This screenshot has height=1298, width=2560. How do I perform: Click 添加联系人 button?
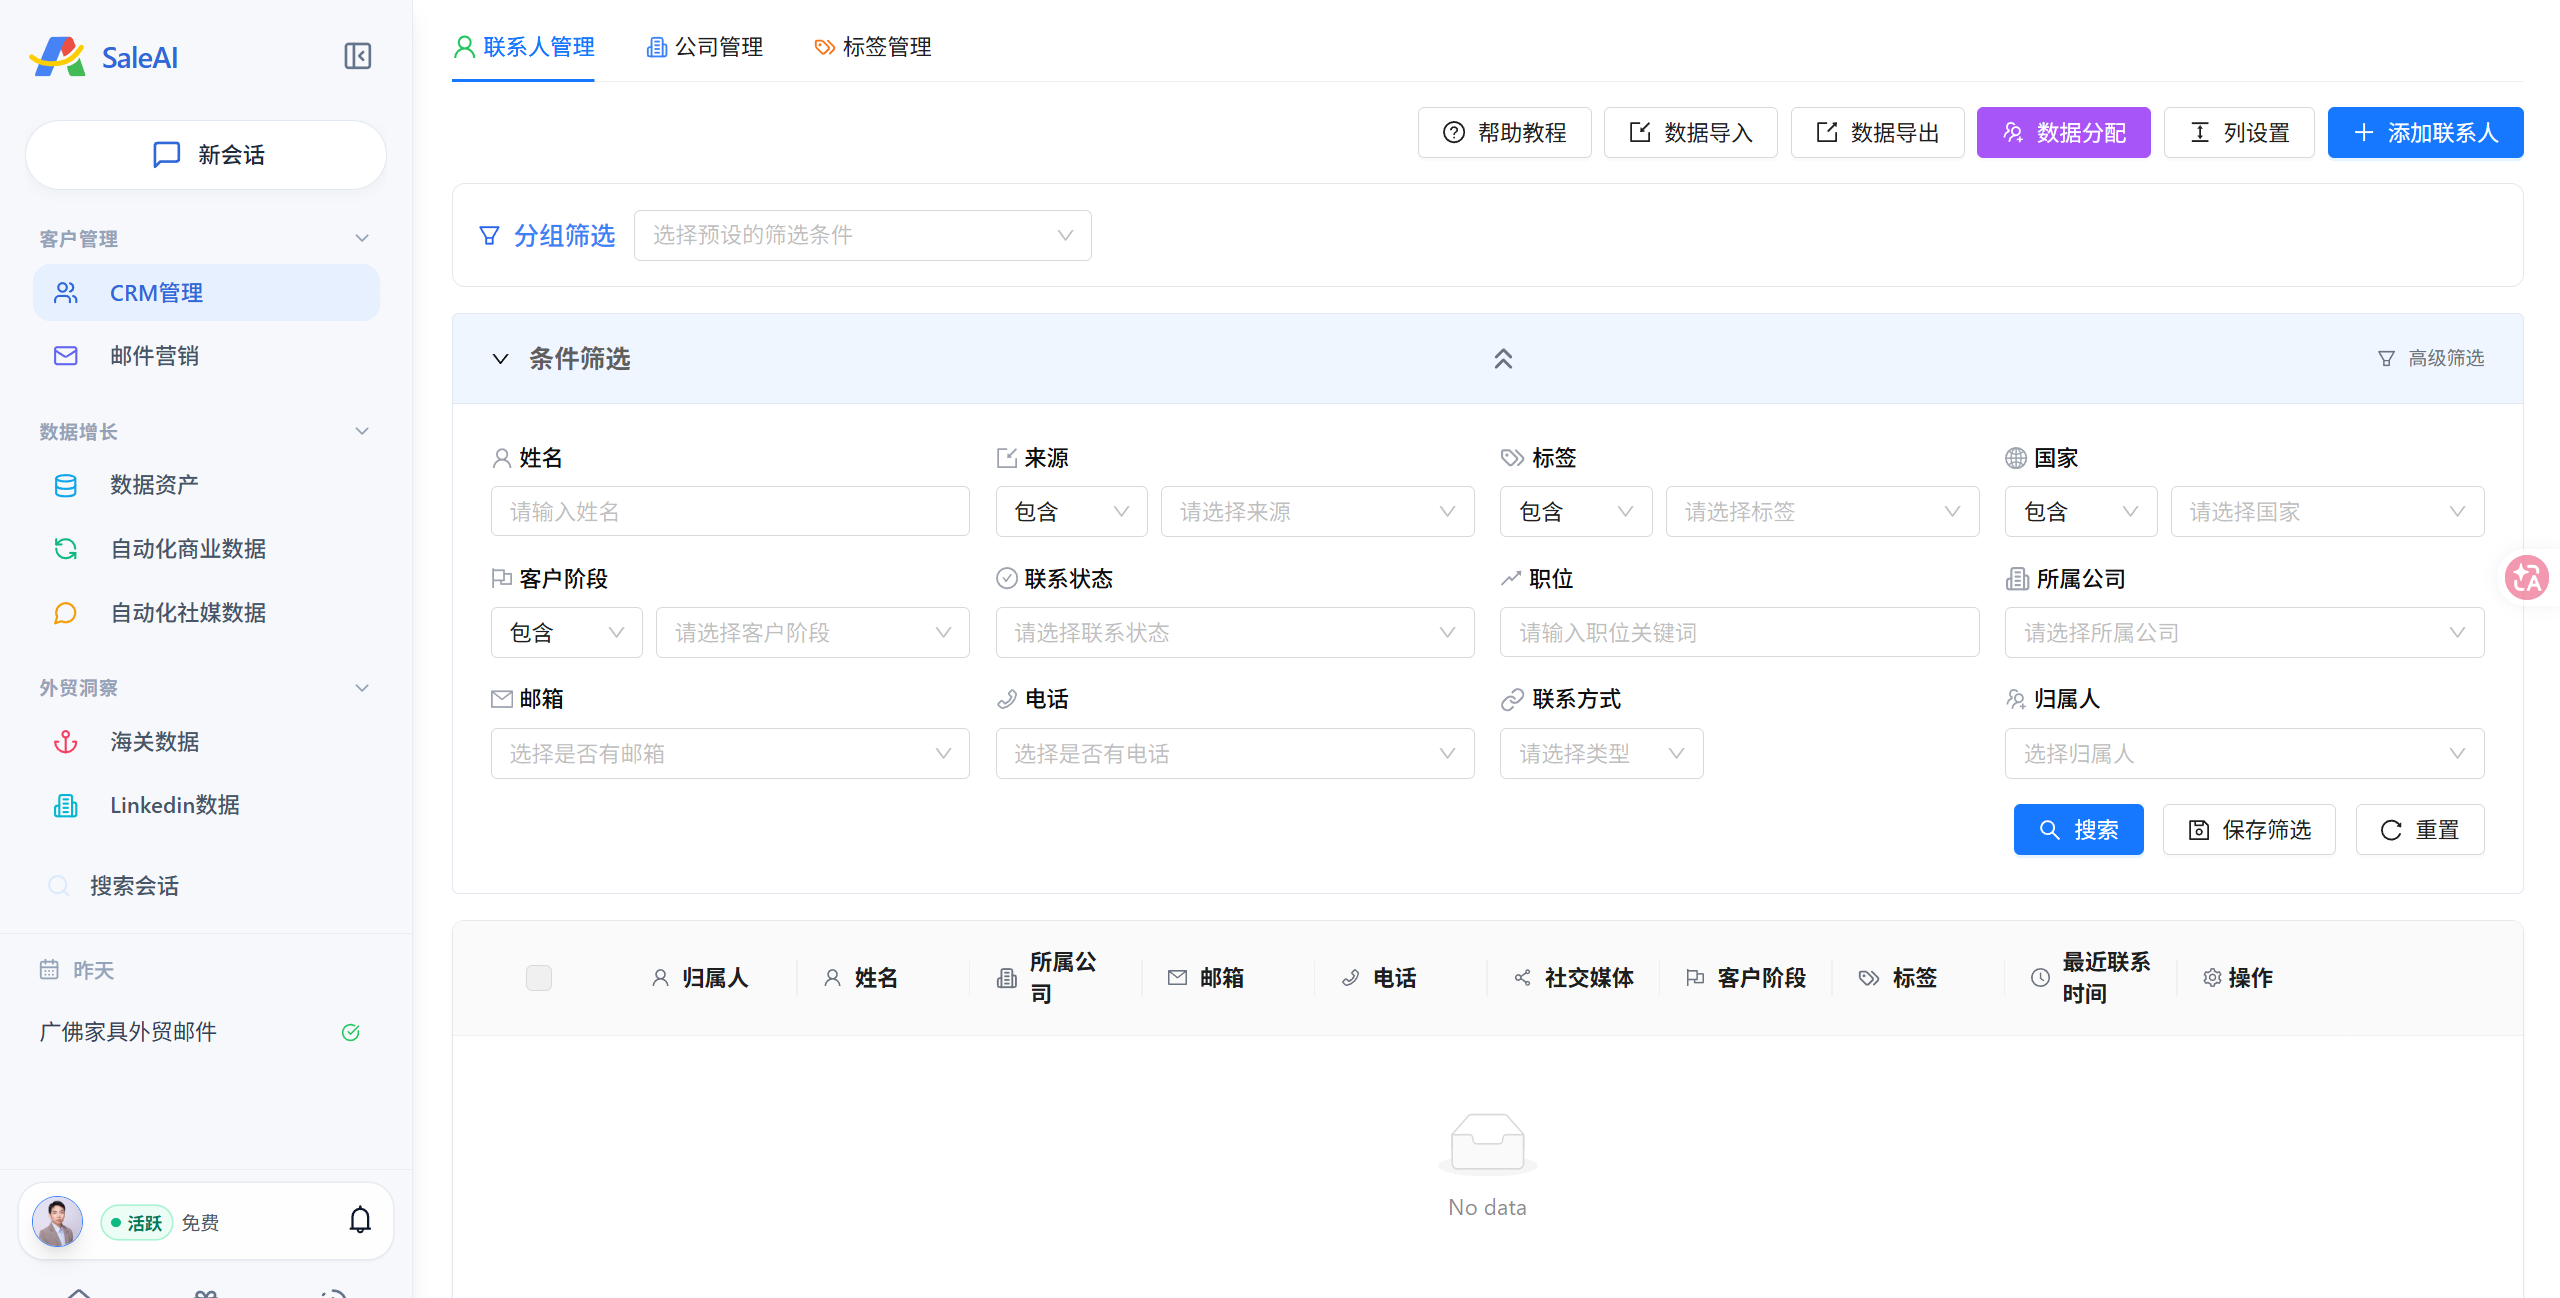2425,132
